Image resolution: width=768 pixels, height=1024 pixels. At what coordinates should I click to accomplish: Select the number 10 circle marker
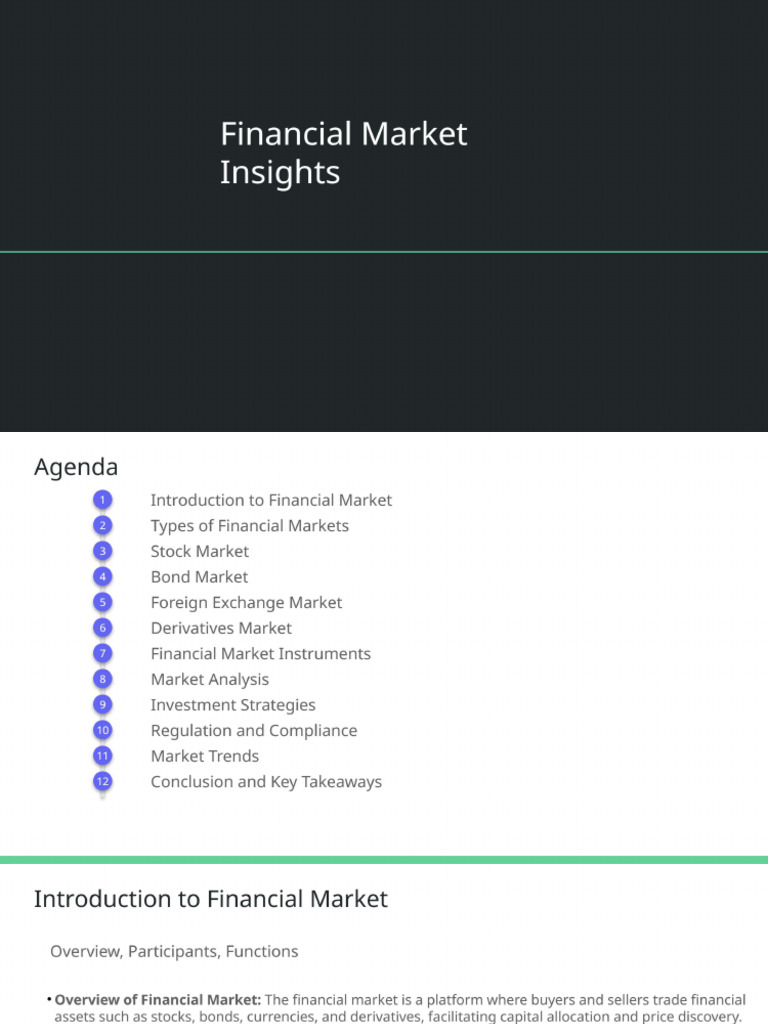(x=102, y=730)
